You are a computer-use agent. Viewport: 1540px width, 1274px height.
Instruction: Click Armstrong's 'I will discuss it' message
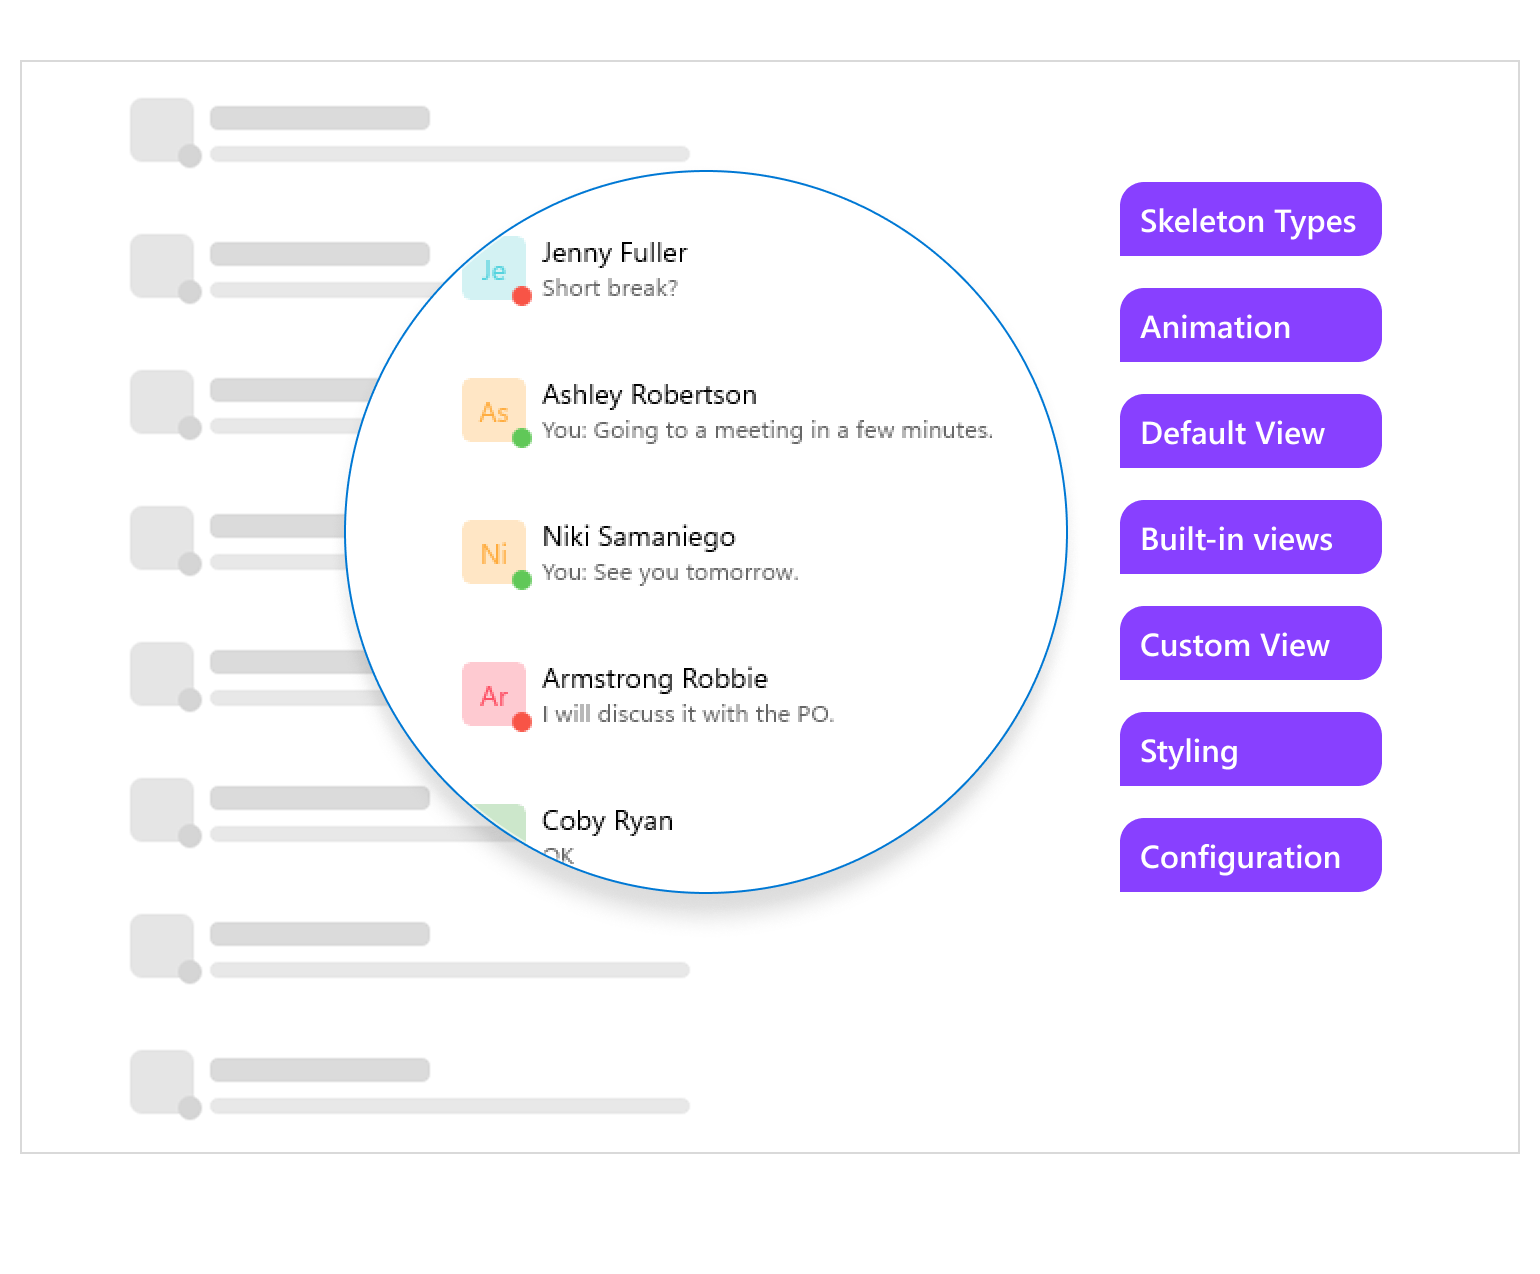[688, 714]
